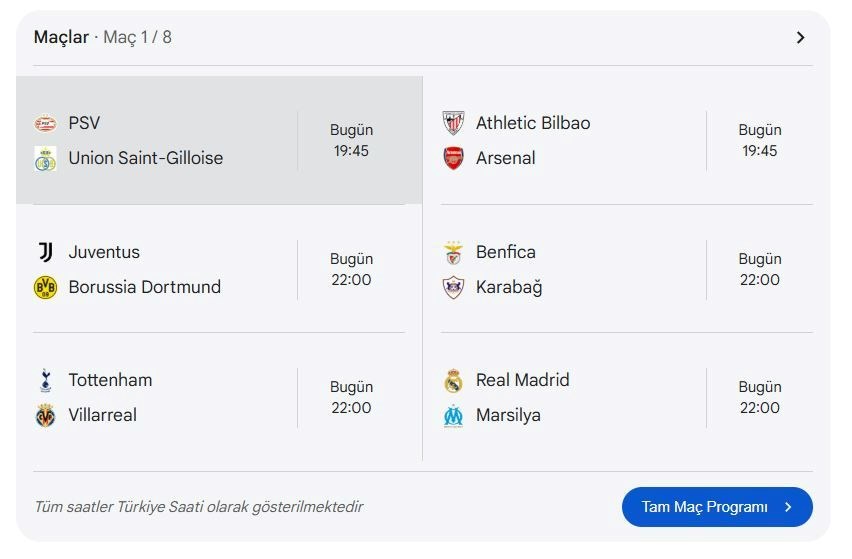This screenshot has width=852, height=559.
Task: Click the Karabağ club crest
Action: (x=453, y=287)
